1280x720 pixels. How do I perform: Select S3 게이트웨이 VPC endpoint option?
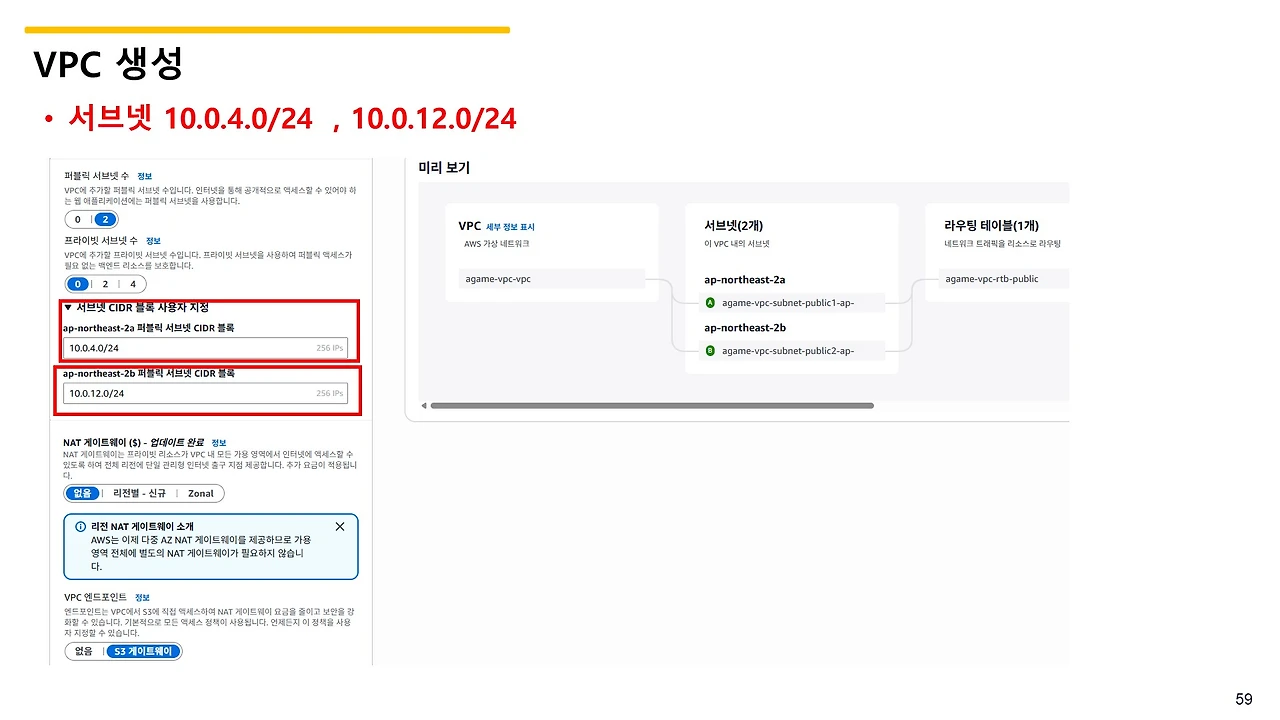coord(144,651)
